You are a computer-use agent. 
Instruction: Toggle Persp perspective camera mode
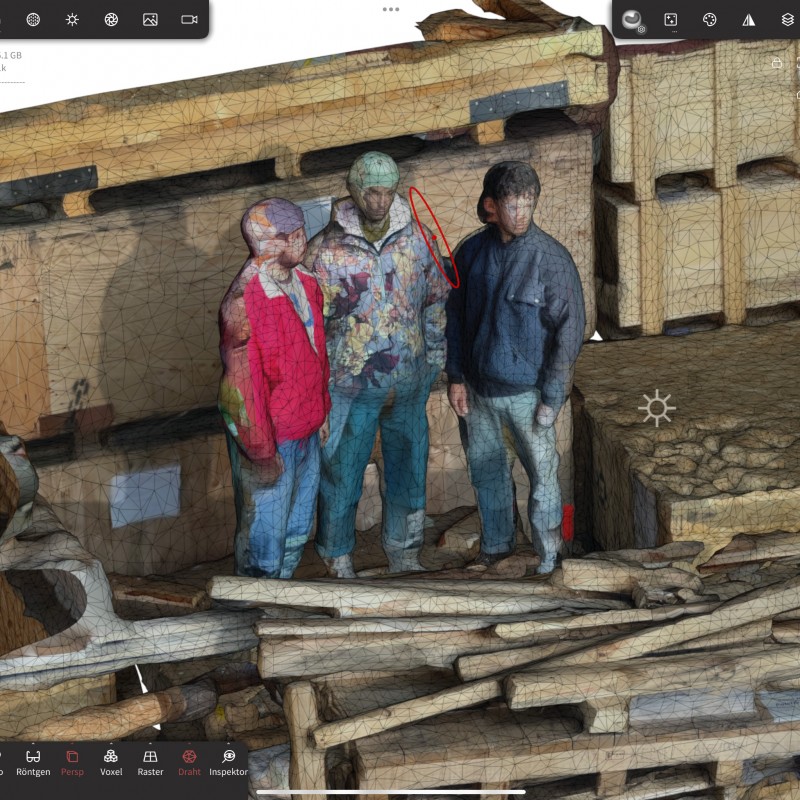tap(72, 762)
